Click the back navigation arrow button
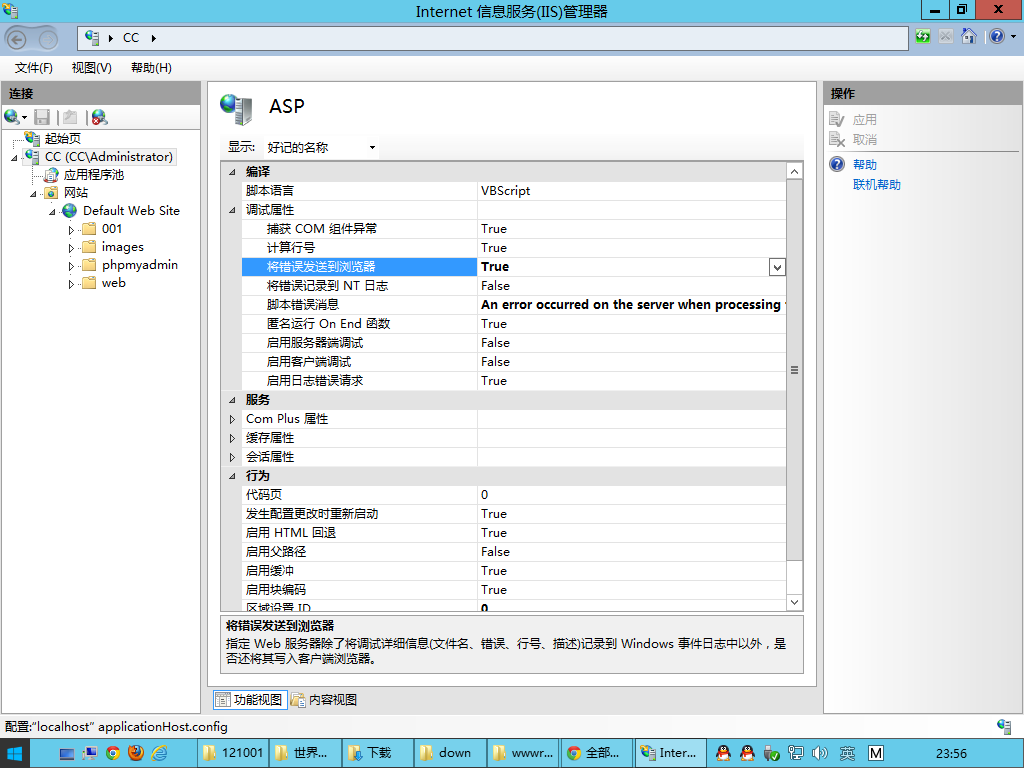 click(17, 39)
